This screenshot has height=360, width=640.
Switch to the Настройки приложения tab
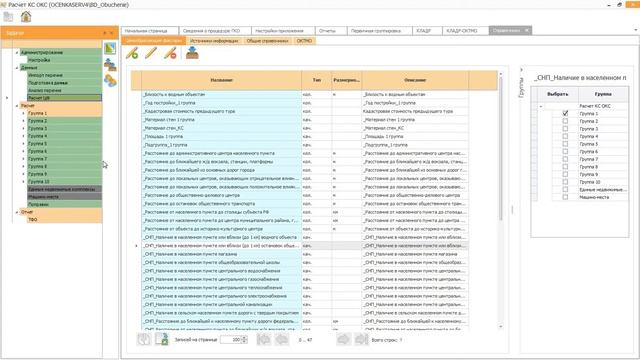click(x=283, y=31)
